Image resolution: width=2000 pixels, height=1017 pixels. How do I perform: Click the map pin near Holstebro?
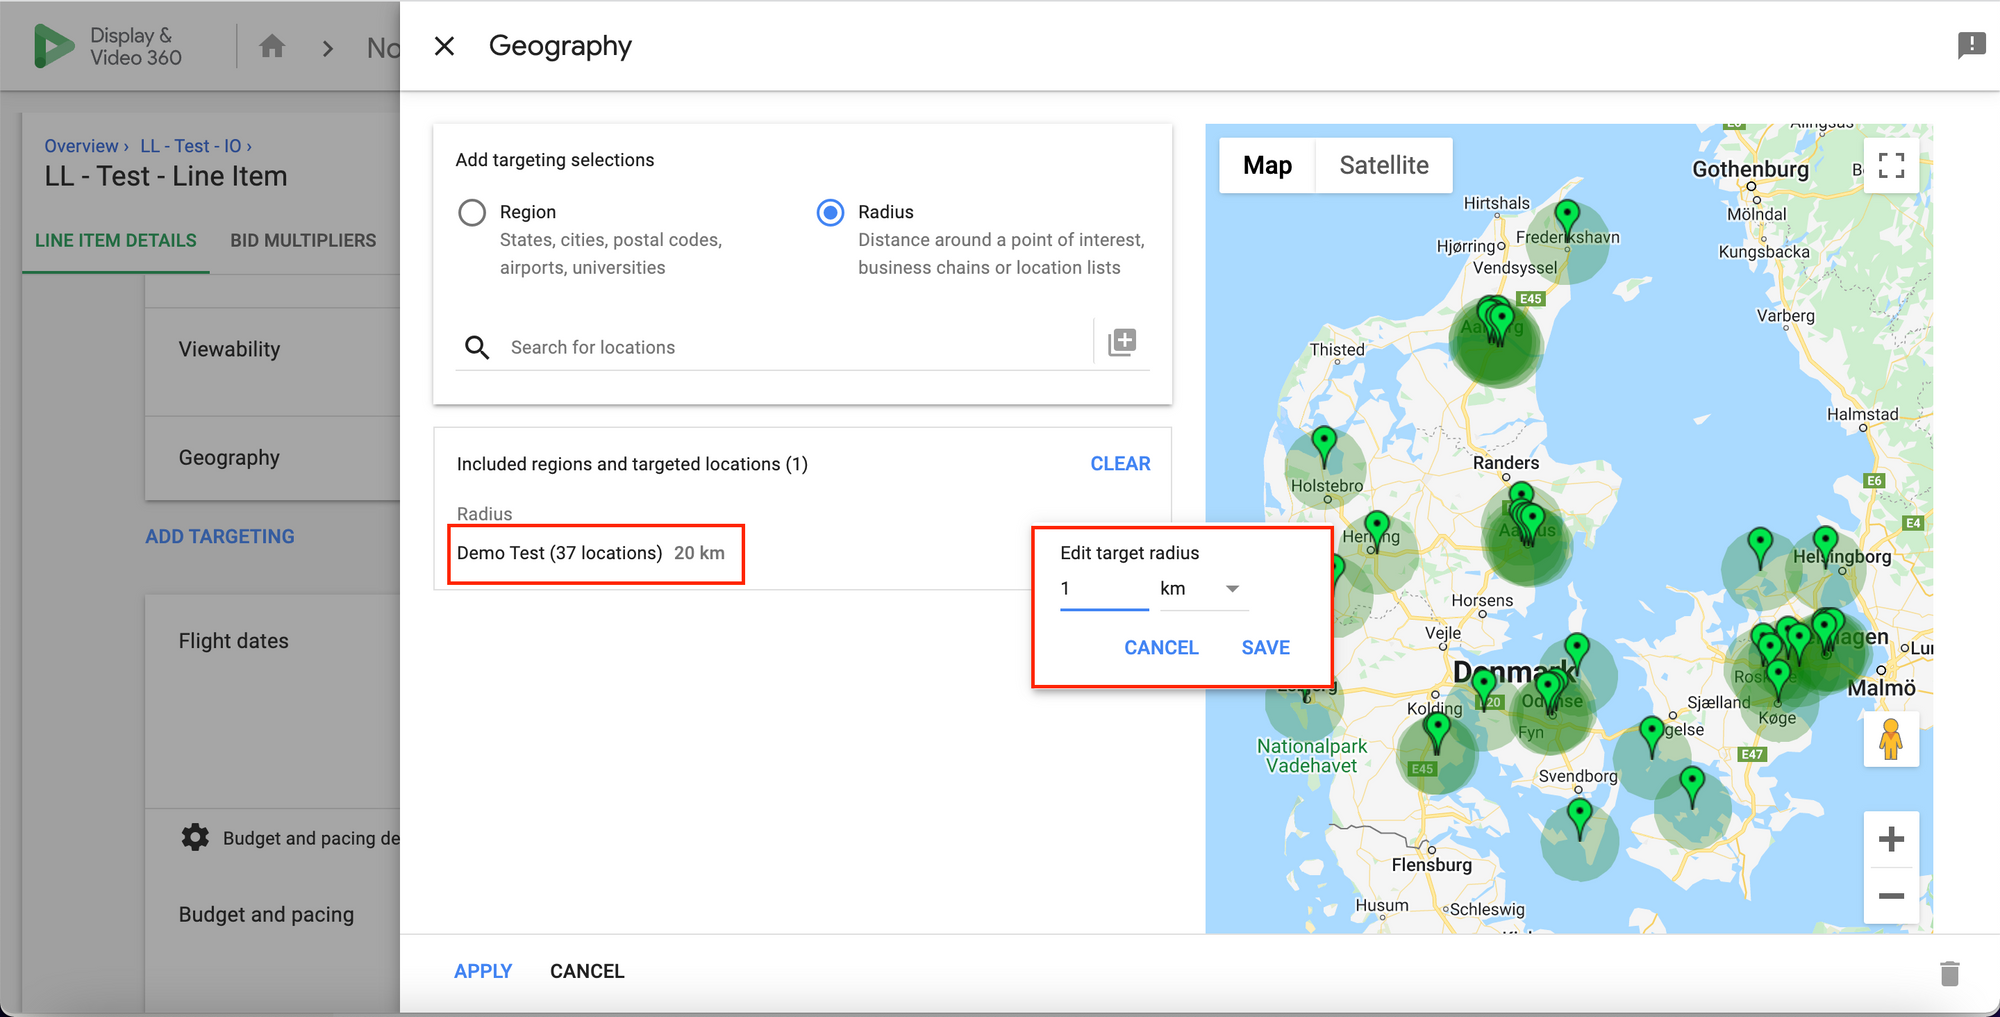click(x=1324, y=446)
